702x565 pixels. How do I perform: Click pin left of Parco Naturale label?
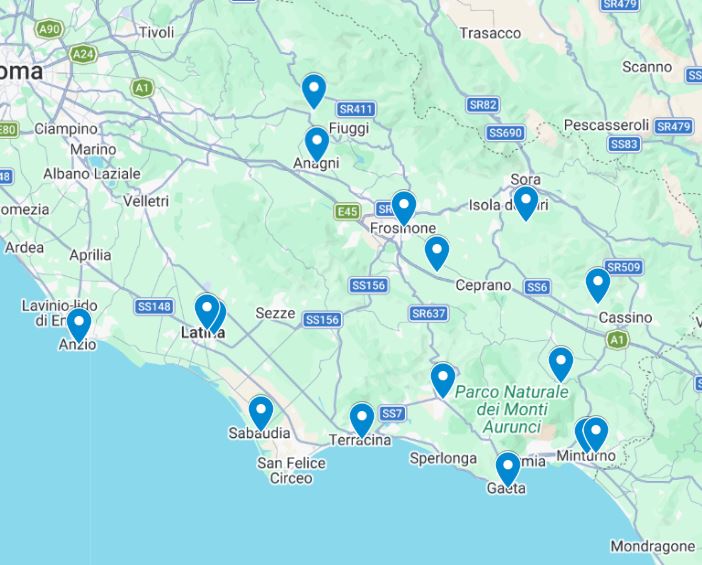(x=443, y=381)
